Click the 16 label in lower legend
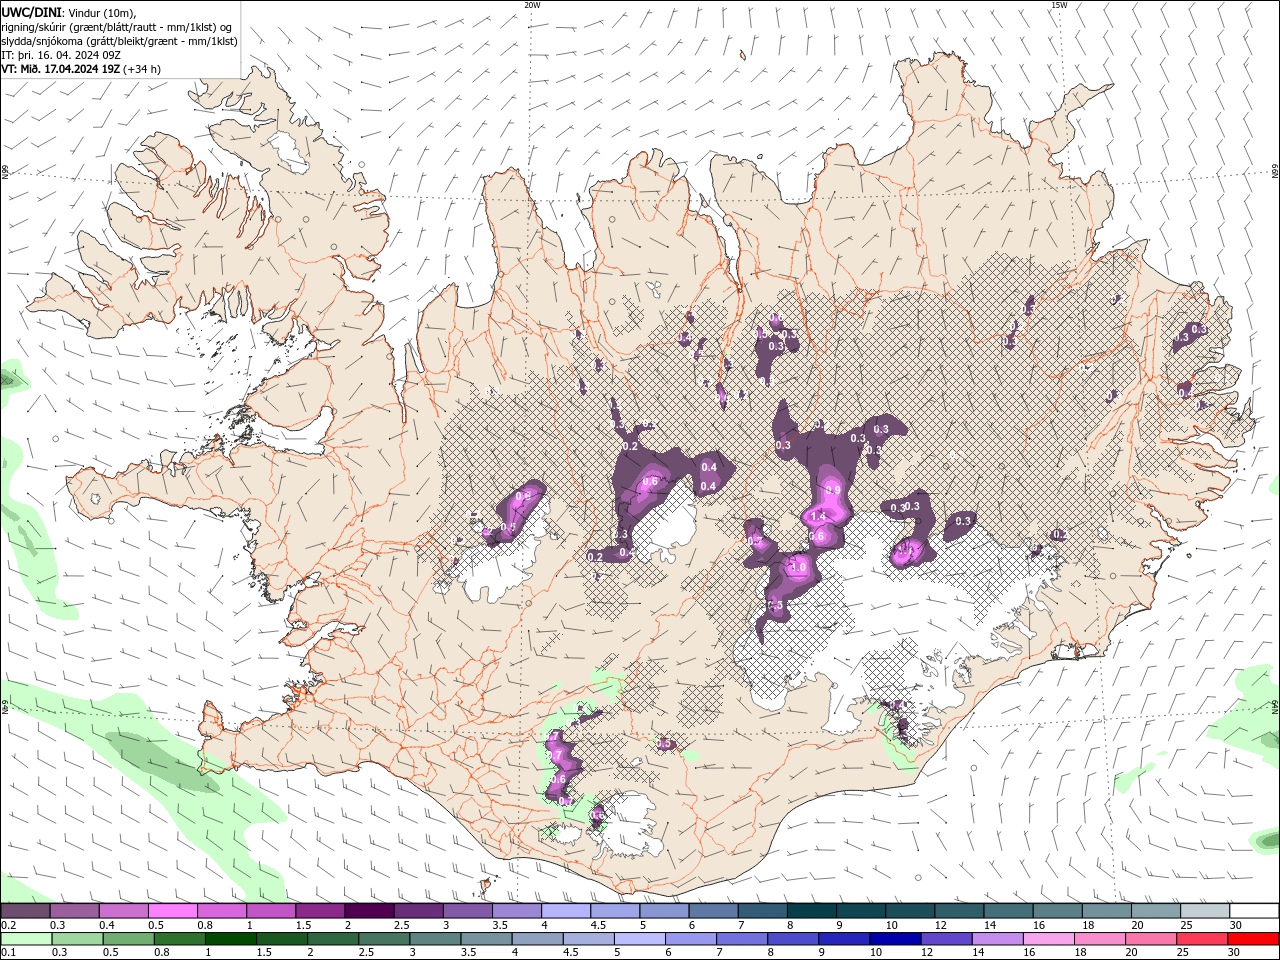Image resolution: width=1280 pixels, height=960 pixels. pos(1029,952)
